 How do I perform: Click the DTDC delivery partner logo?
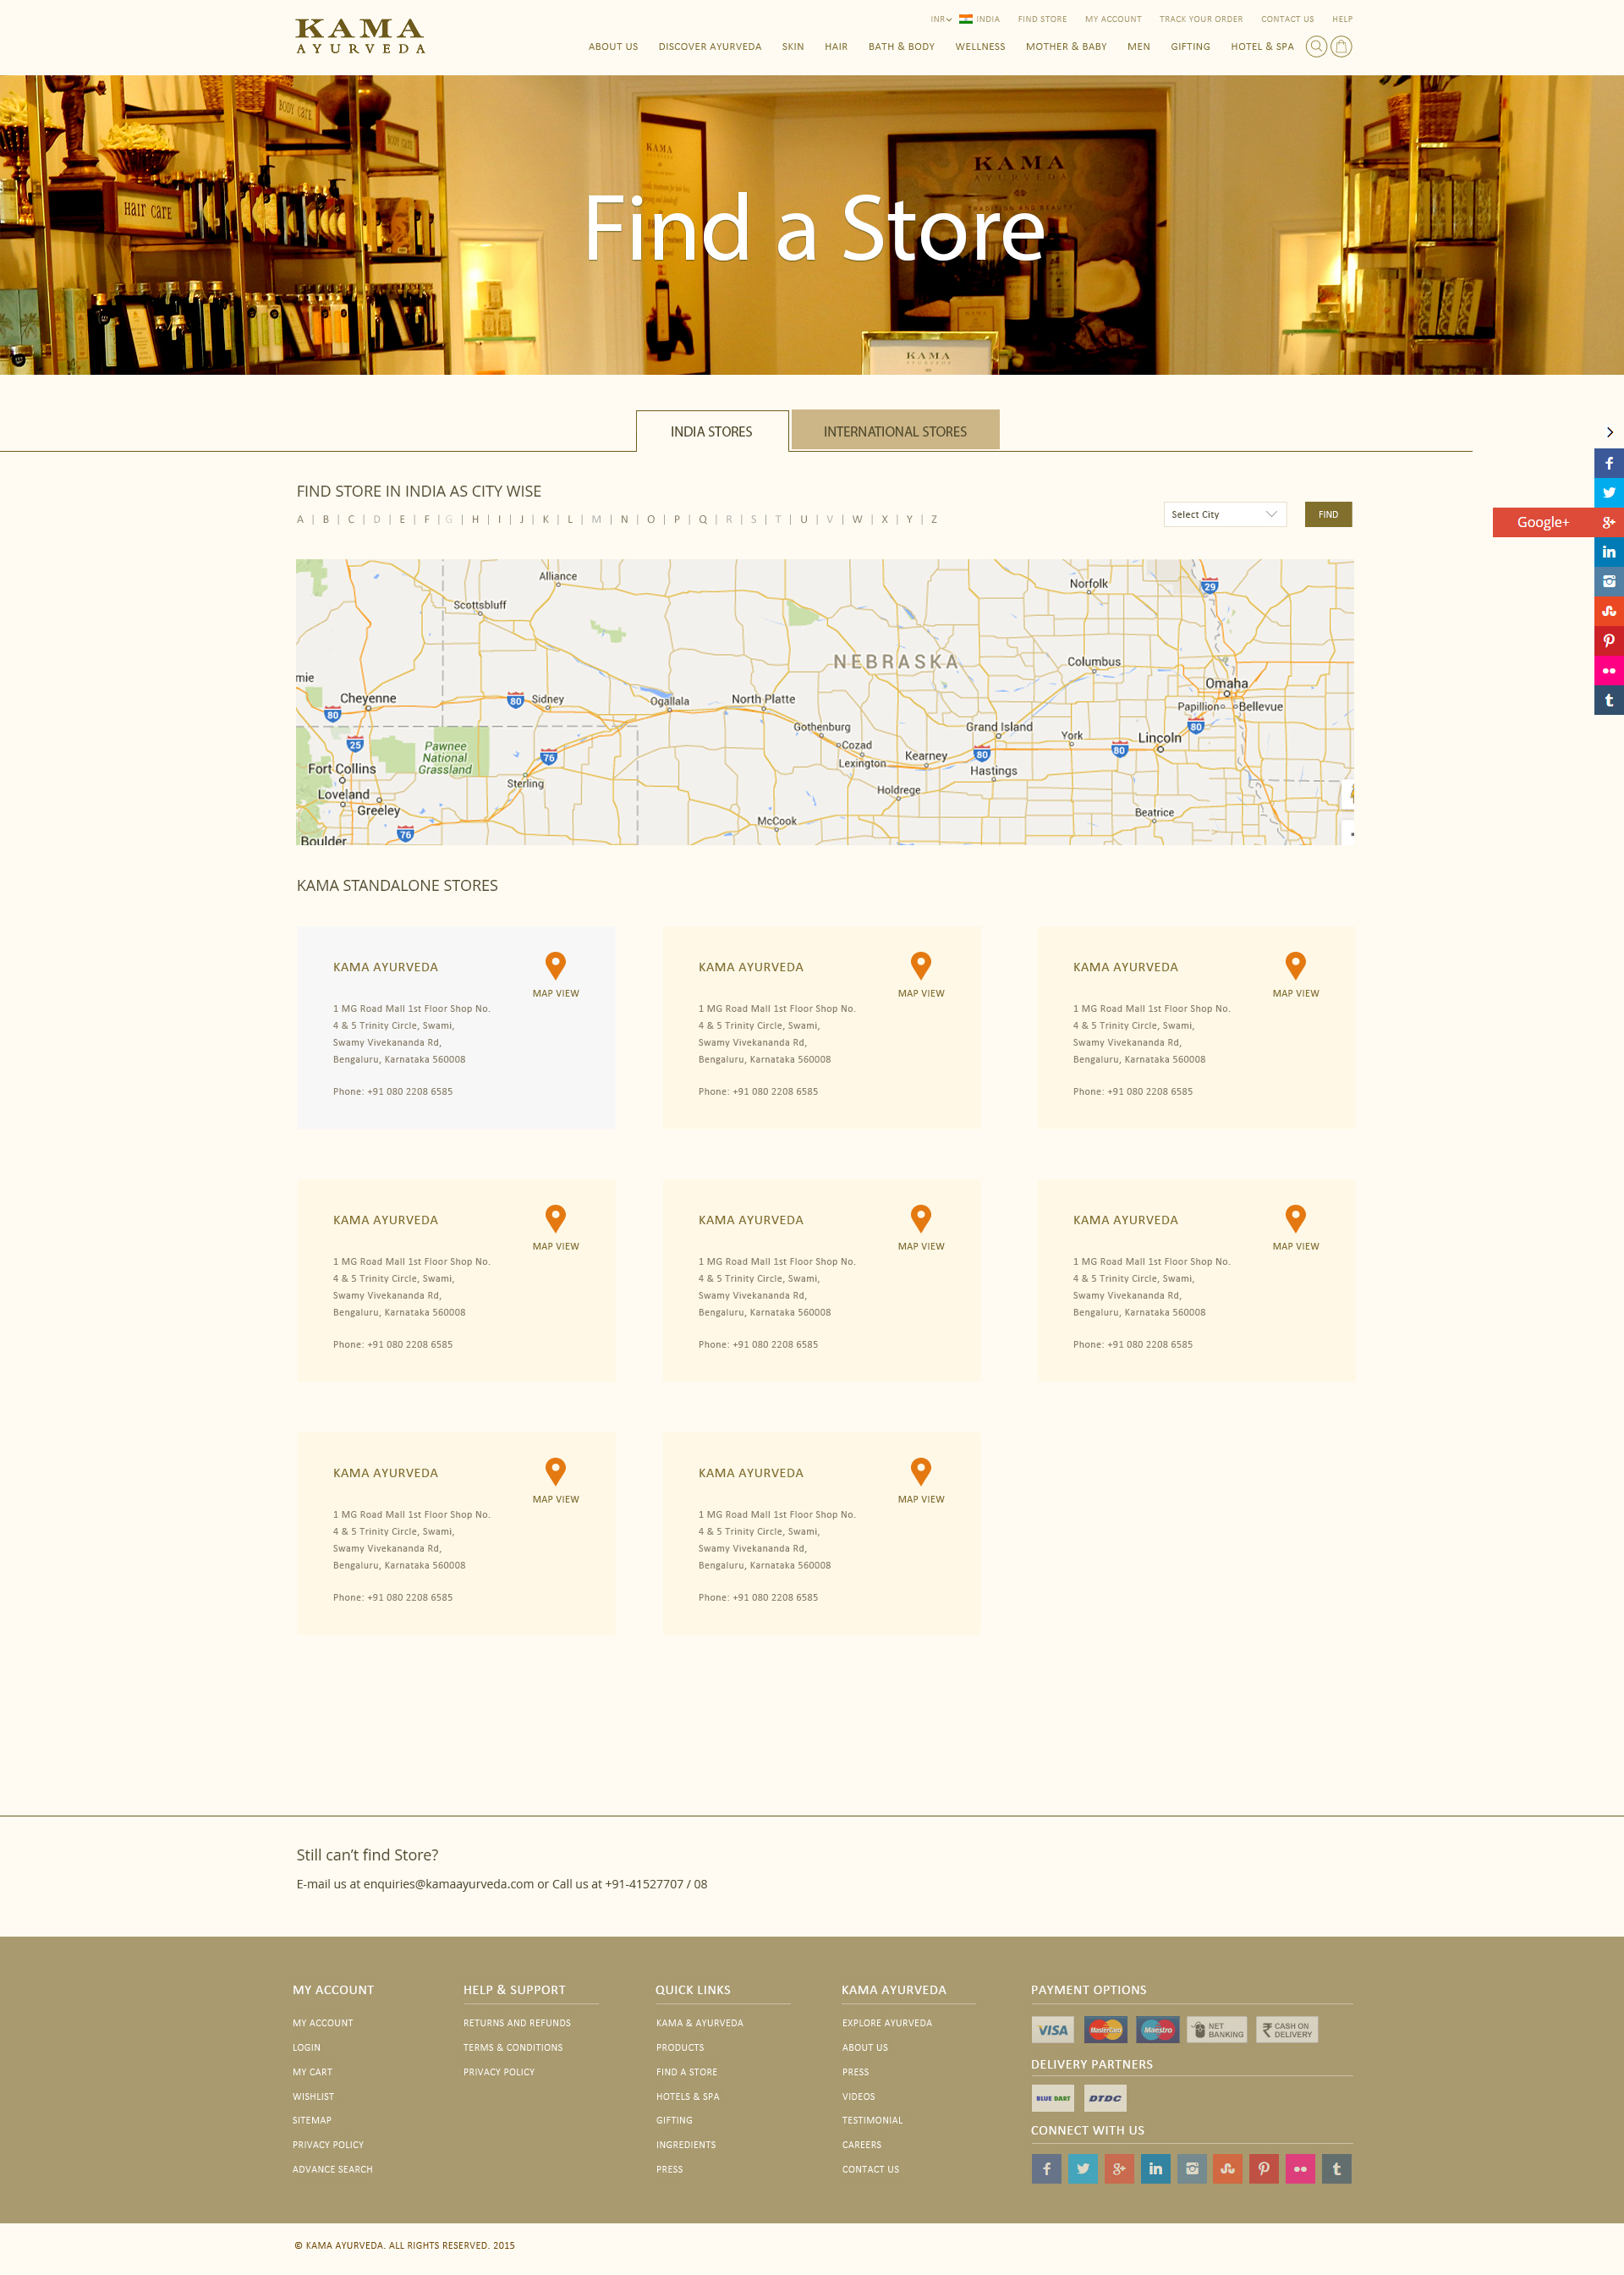point(1105,2098)
